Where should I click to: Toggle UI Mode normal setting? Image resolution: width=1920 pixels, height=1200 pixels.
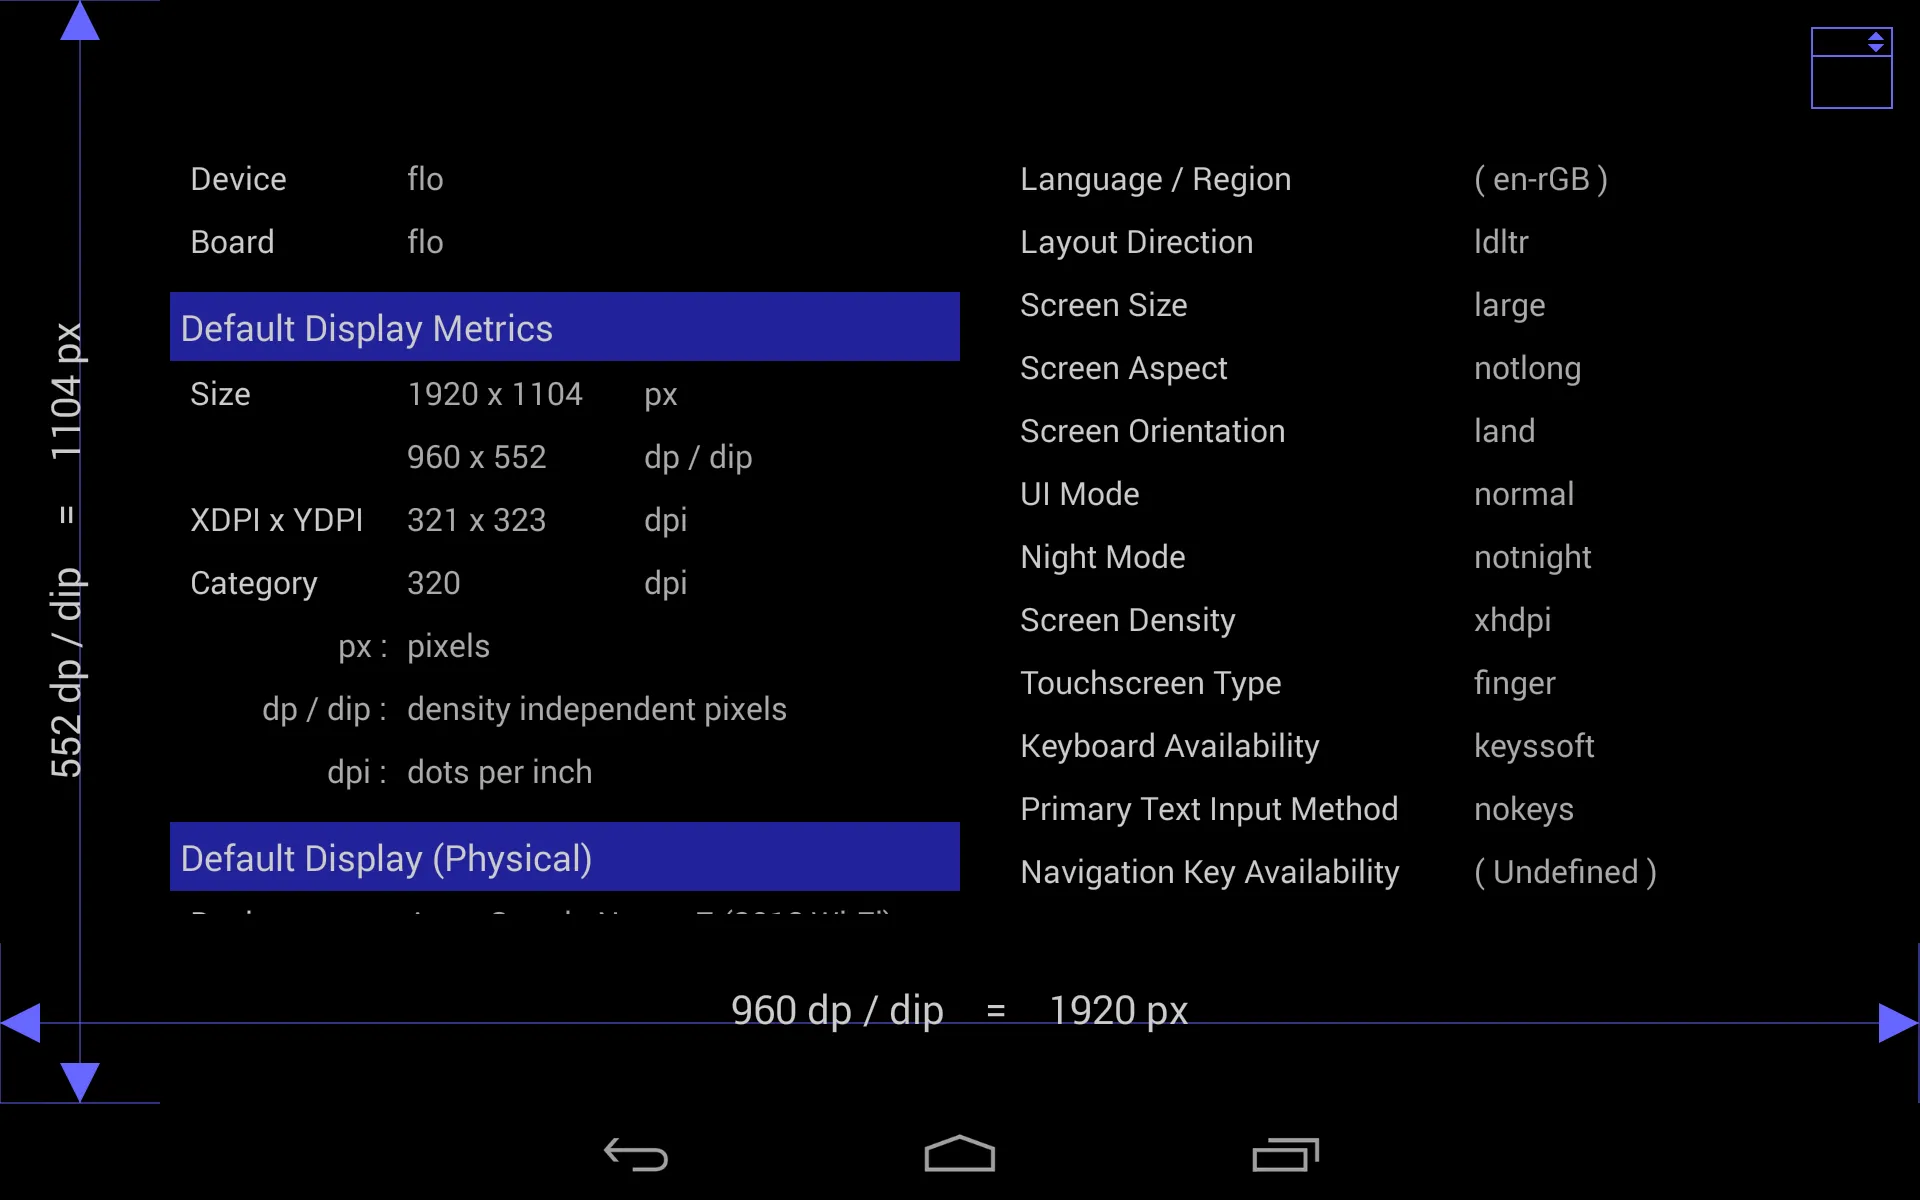(x=1521, y=494)
